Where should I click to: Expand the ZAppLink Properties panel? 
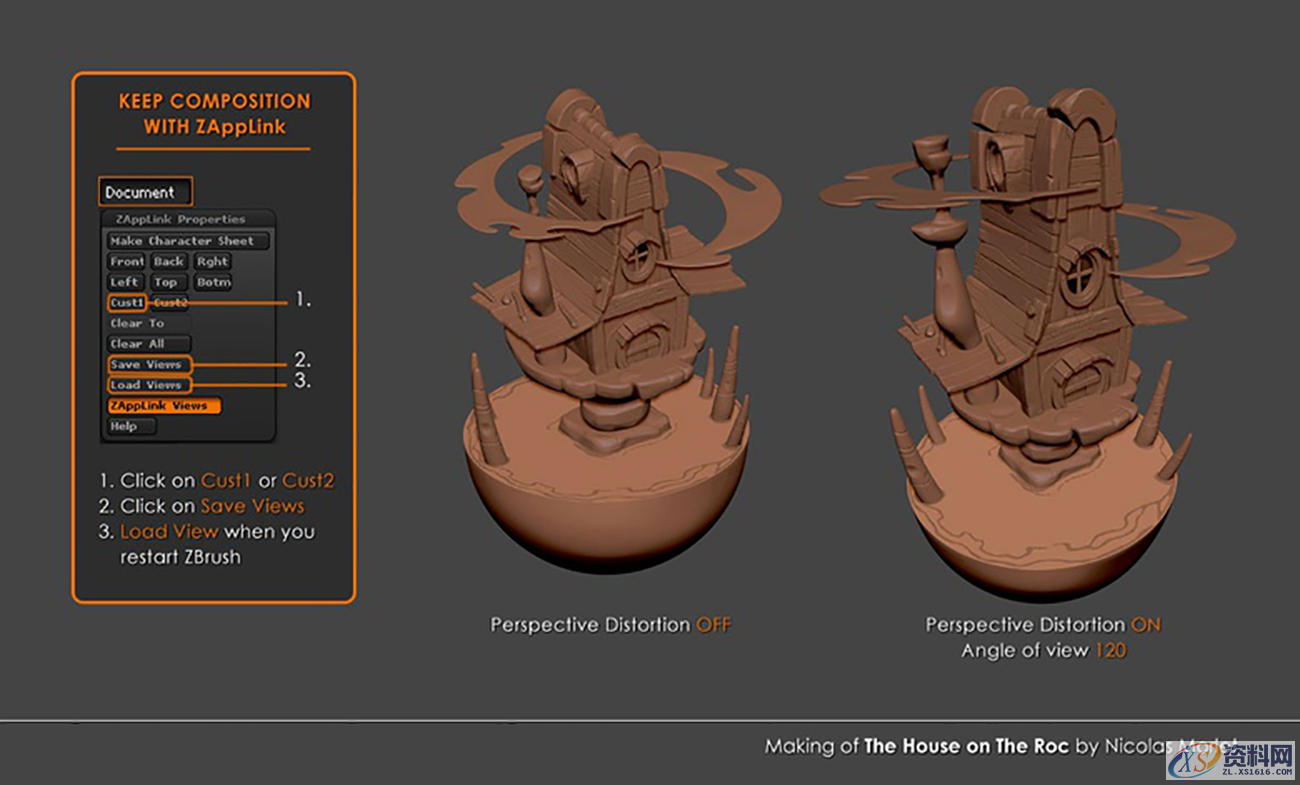pyautogui.click(x=180, y=218)
